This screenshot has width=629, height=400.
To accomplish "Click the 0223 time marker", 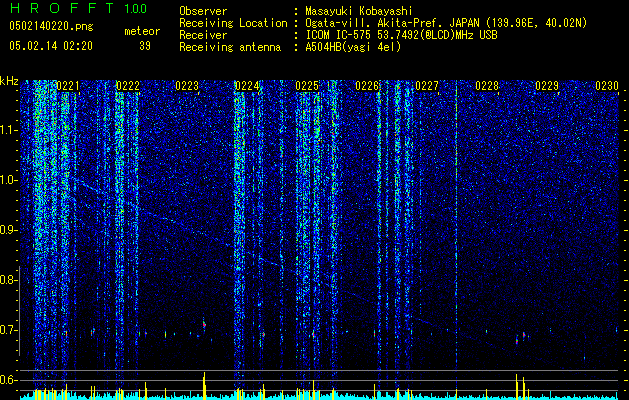I will point(187,86).
